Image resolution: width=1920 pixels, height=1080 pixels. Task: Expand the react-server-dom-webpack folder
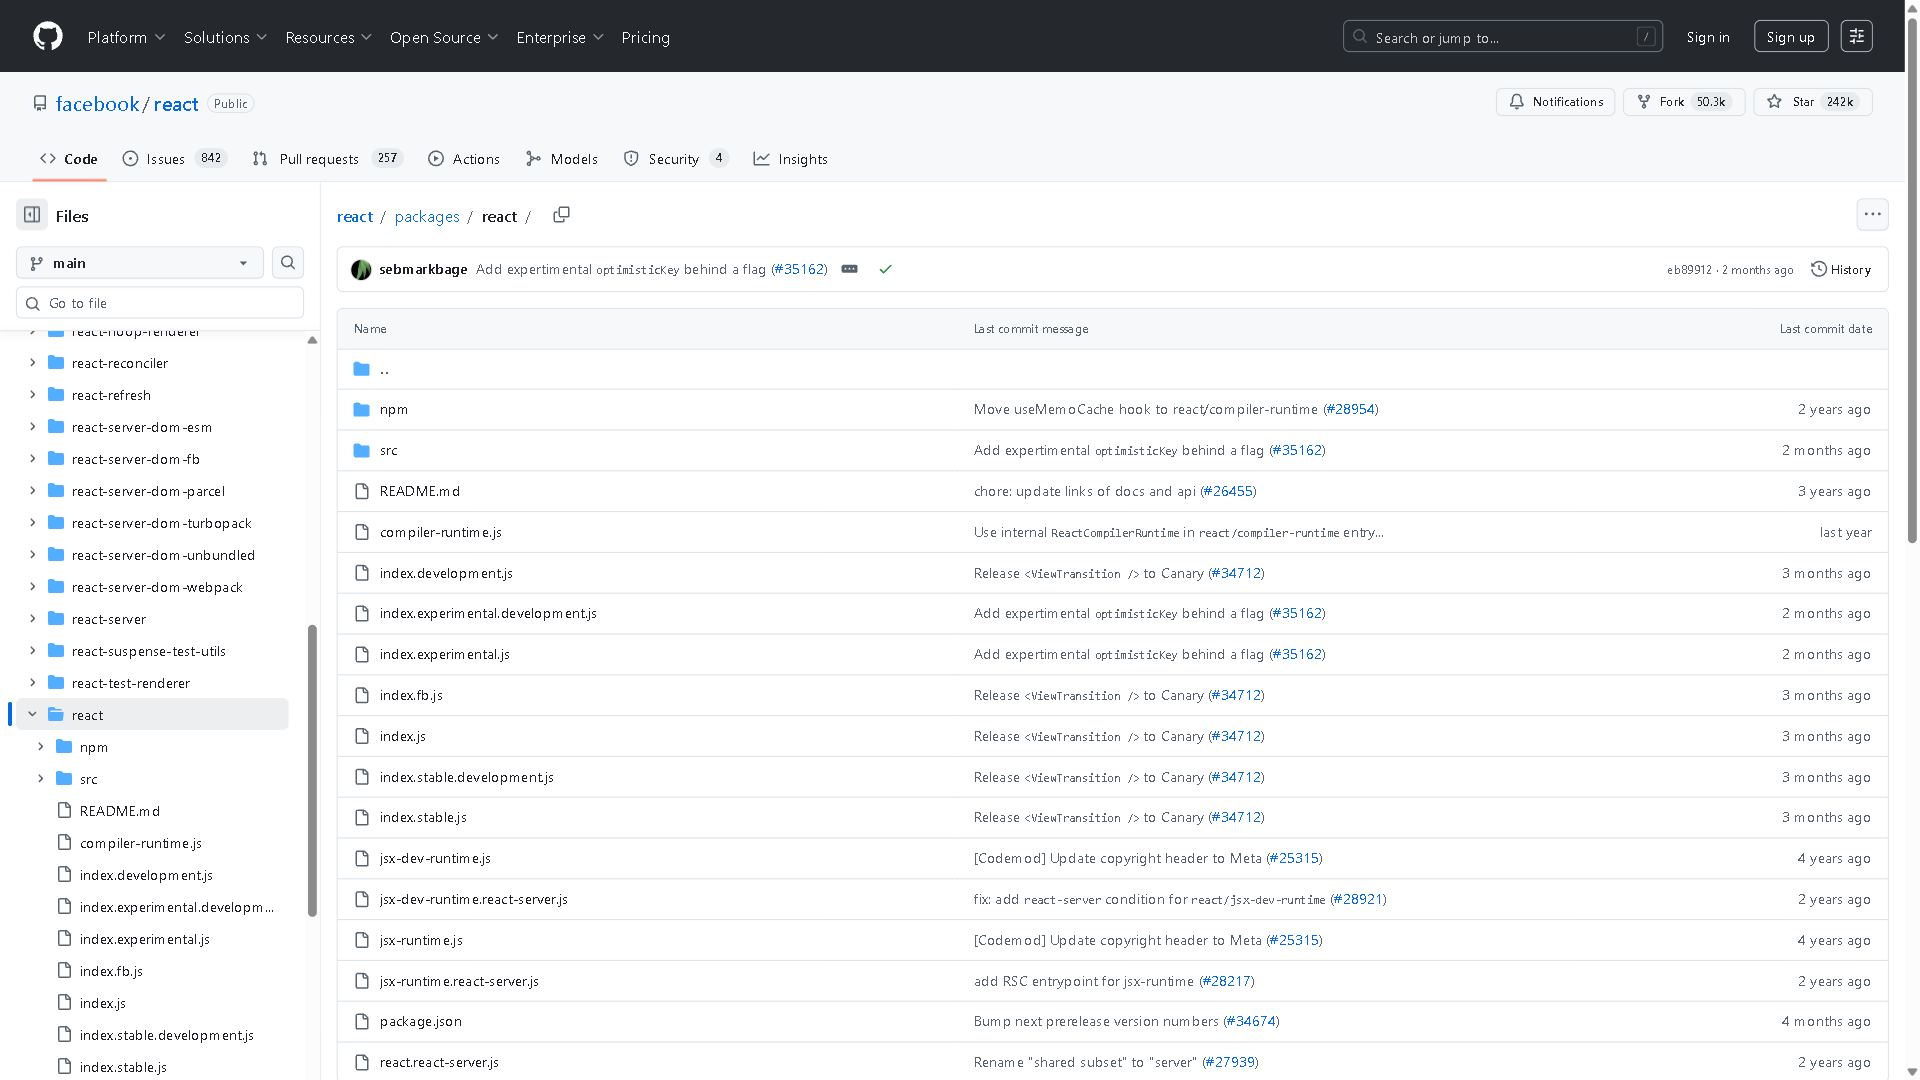coord(32,587)
